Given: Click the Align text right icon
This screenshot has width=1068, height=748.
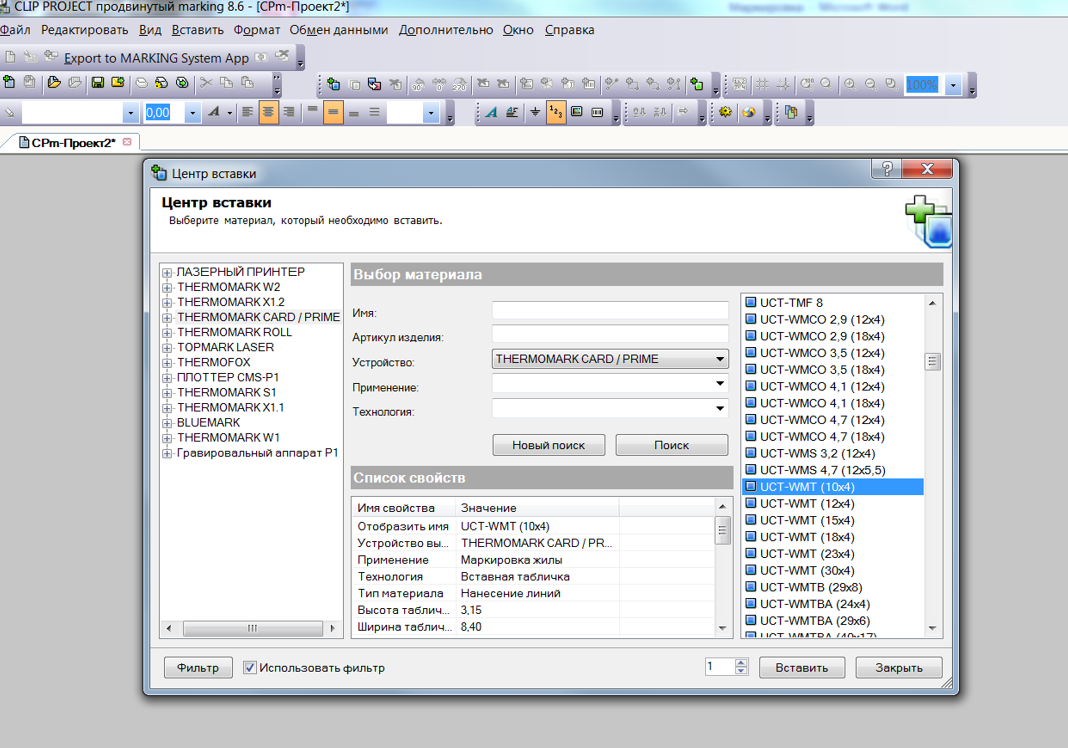Looking at the screenshot, I should pos(289,112).
